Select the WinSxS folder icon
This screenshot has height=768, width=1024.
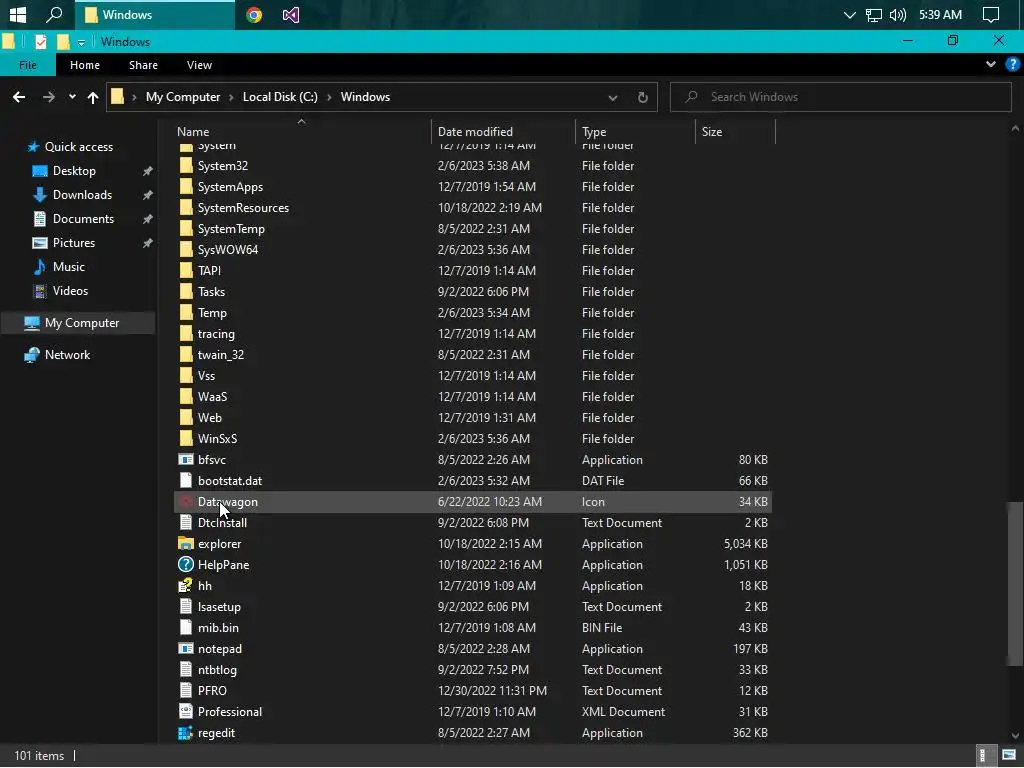click(x=186, y=439)
